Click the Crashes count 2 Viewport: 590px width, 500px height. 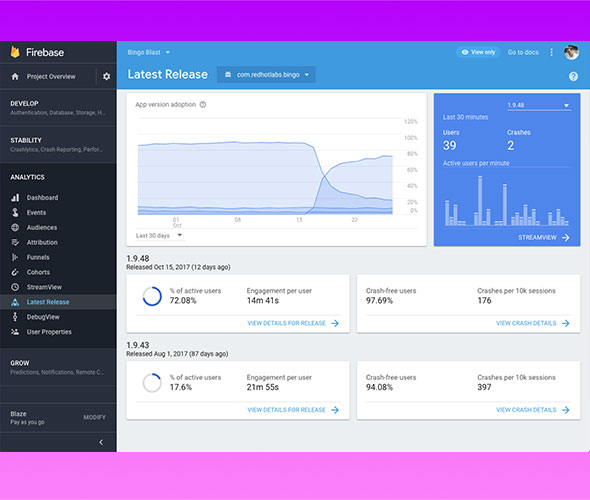[510, 145]
